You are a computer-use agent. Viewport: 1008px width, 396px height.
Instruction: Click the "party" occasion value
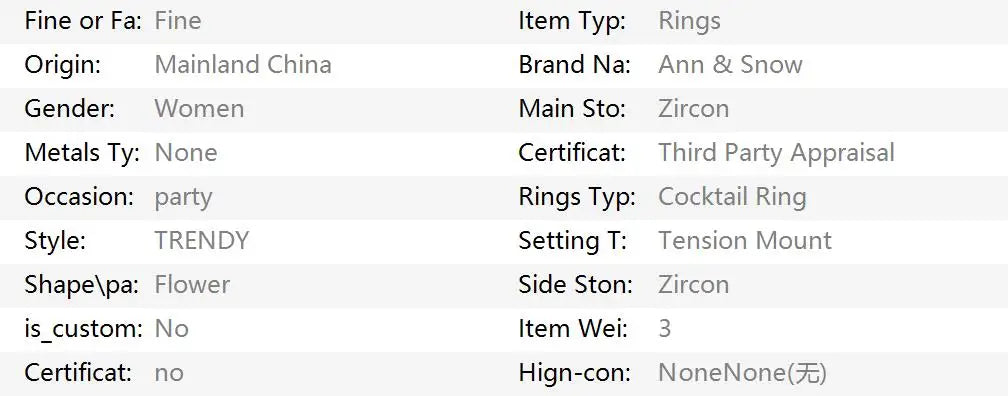pos(183,197)
